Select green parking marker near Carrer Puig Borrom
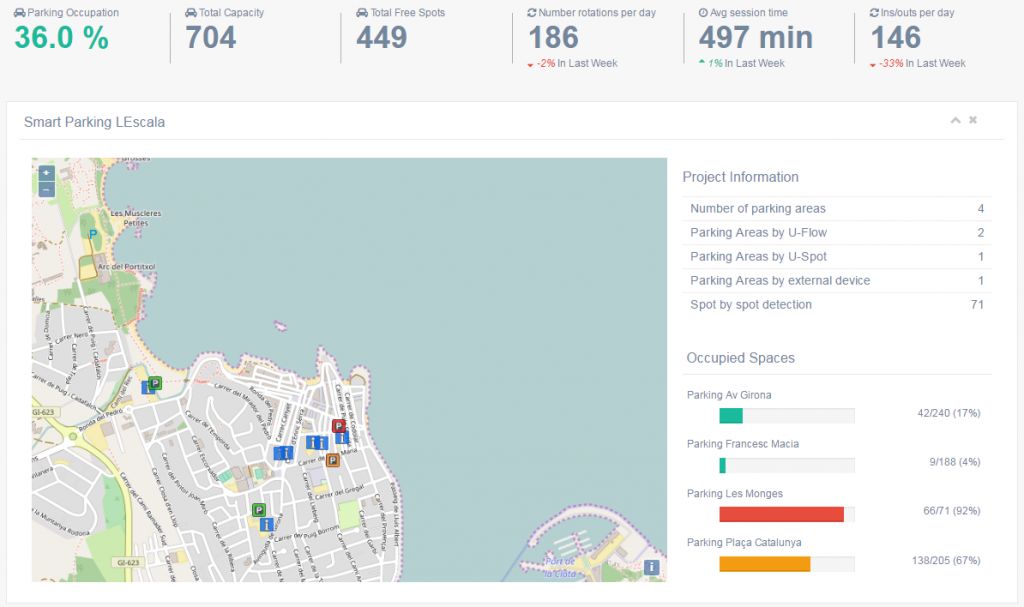This screenshot has height=607, width=1024. click(258, 509)
